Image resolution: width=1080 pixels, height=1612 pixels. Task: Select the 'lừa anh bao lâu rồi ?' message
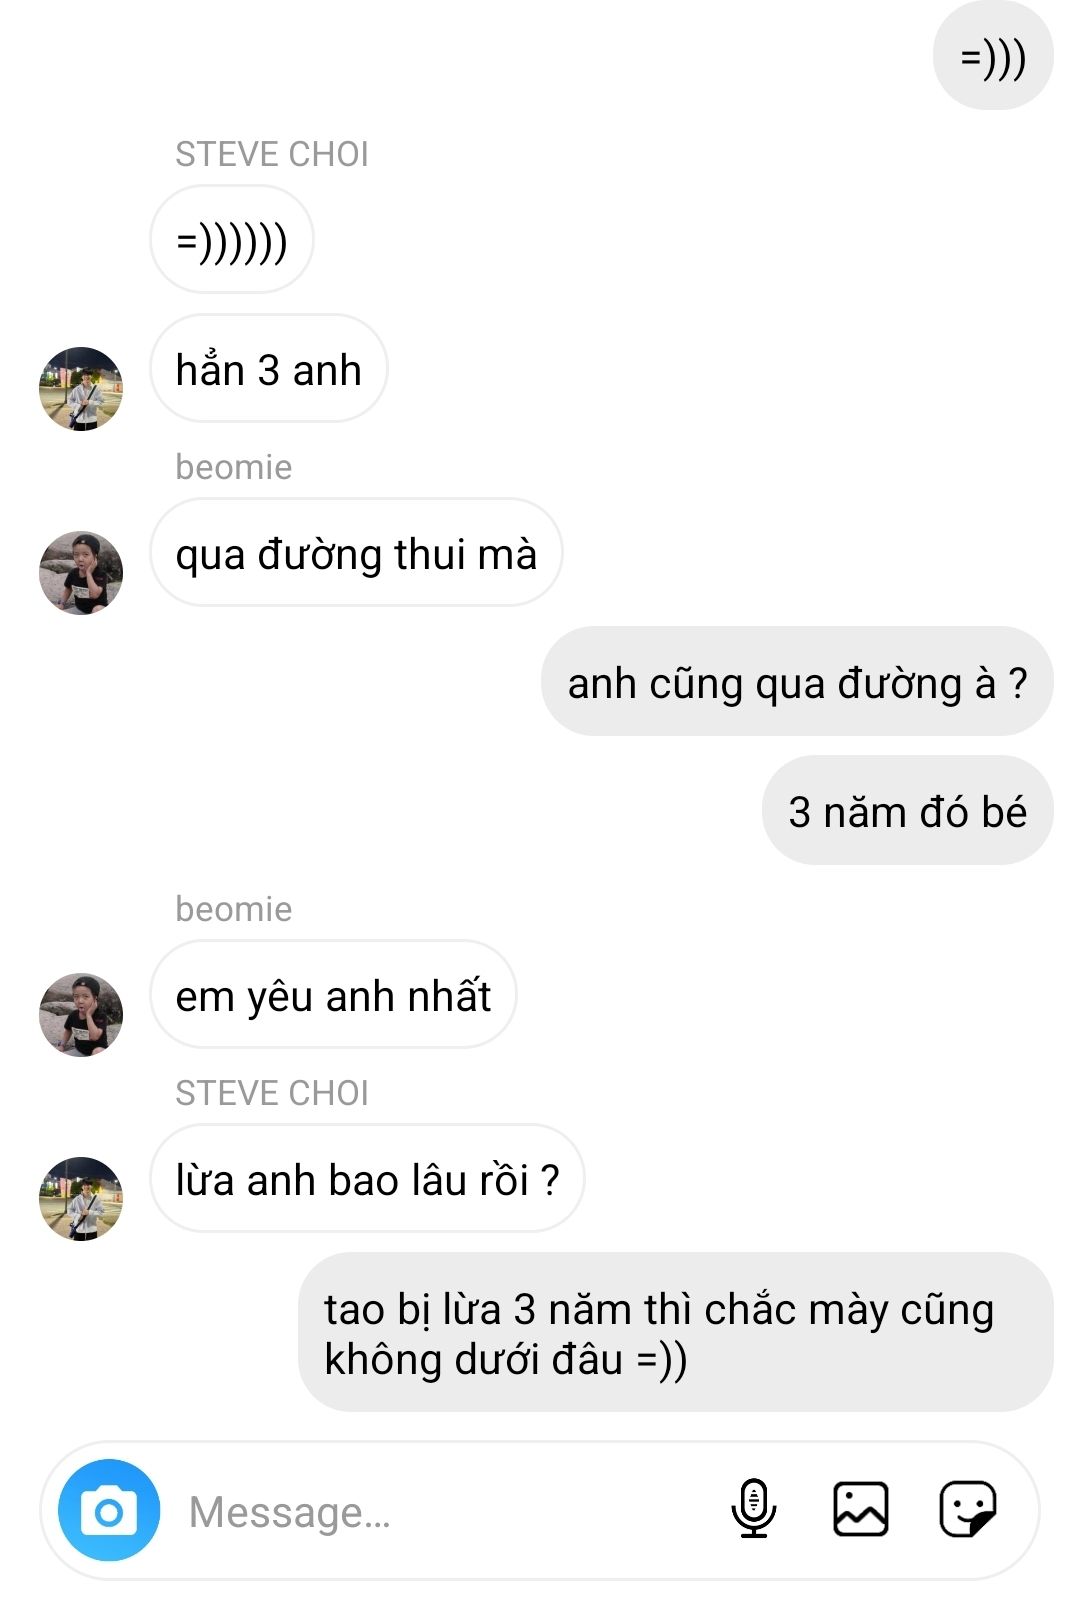[367, 1179]
